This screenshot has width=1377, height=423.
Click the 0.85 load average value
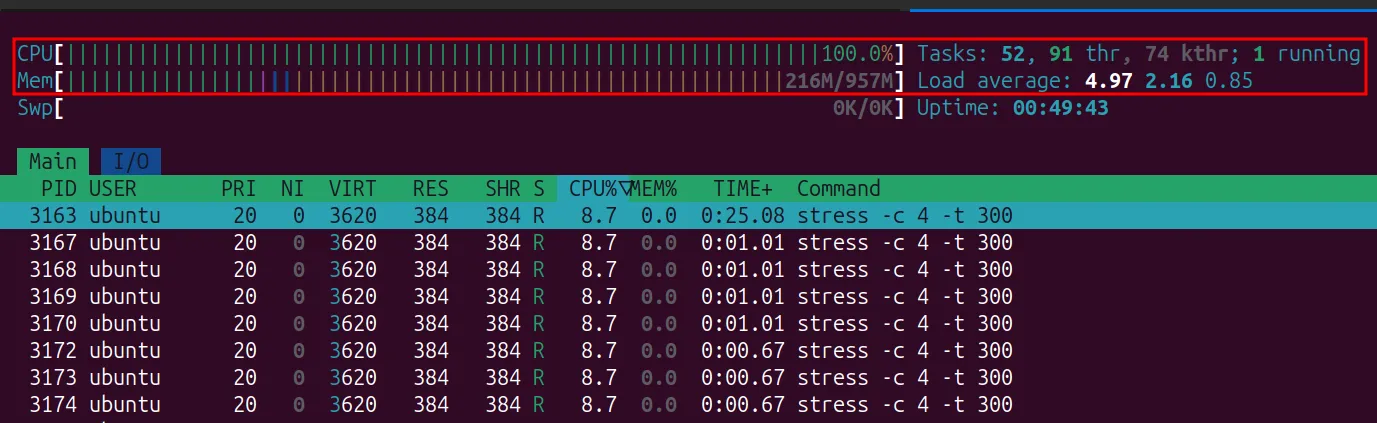pos(1229,80)
